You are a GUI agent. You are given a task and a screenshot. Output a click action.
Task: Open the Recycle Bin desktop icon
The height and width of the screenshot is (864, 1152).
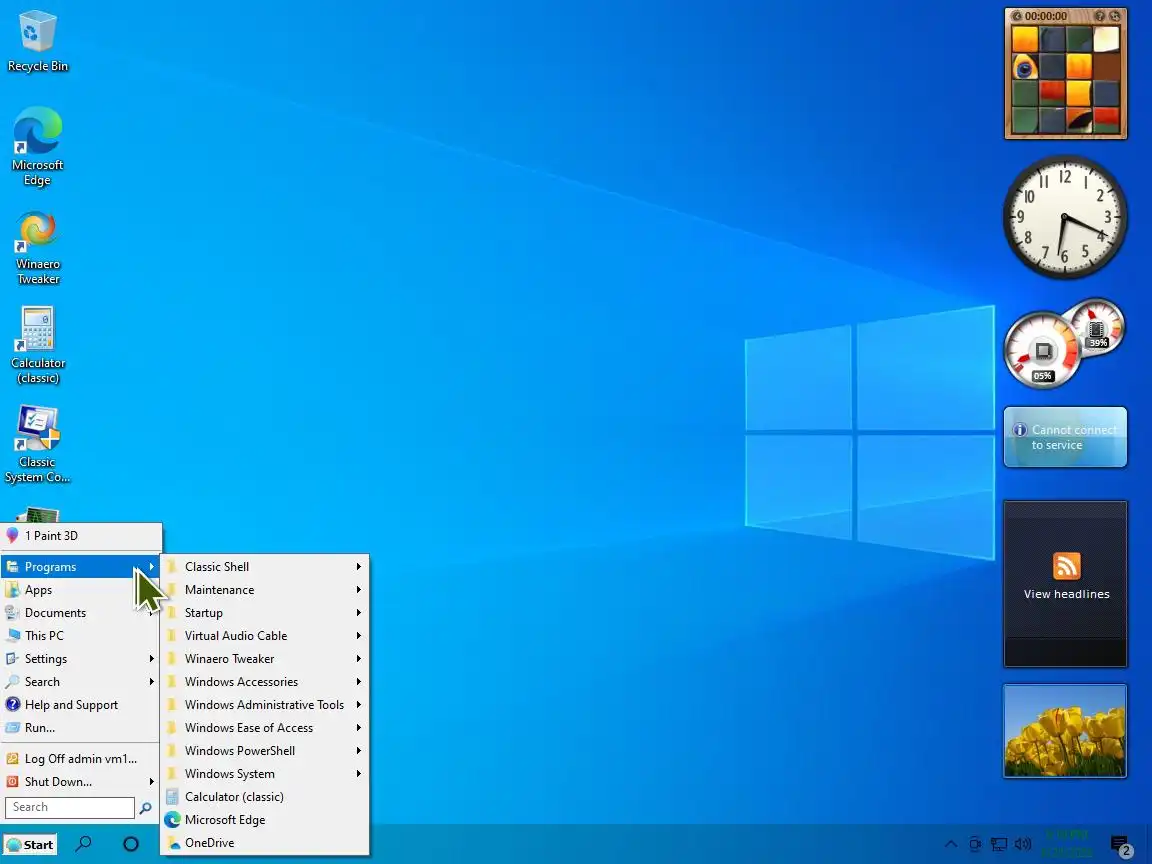(x=37, y=41)
